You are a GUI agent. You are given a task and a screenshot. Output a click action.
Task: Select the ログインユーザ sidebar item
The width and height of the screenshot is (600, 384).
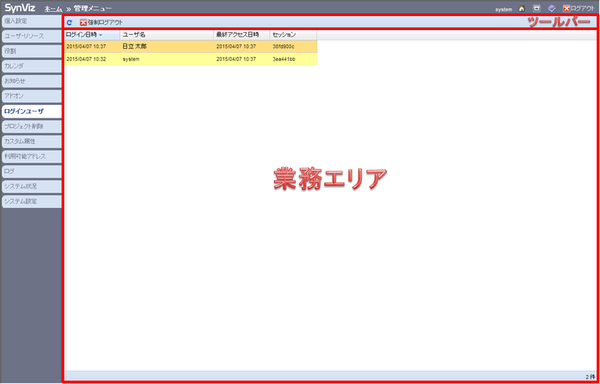pyautogui.click(x=31, y=111)
